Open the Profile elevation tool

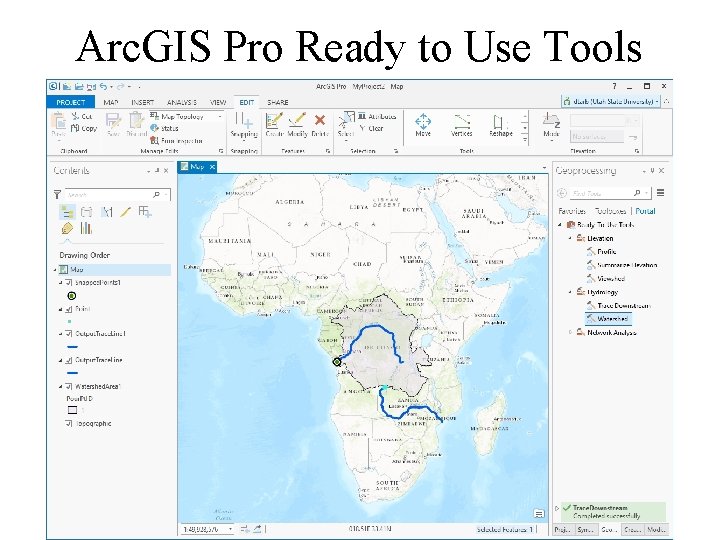tap(607, 252)
